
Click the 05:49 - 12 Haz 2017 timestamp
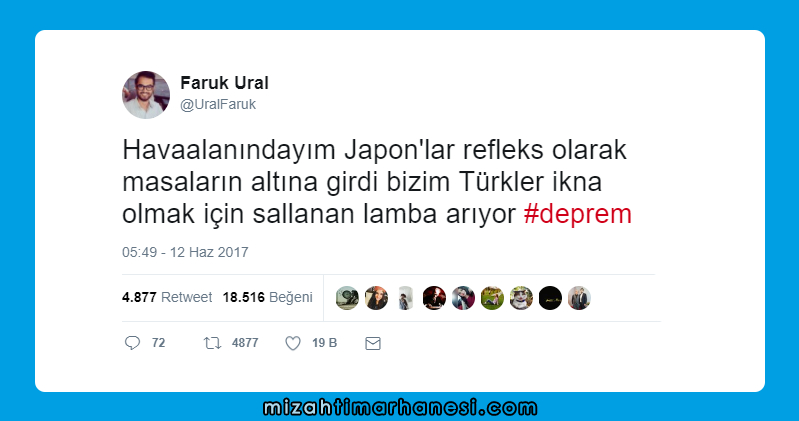click(x=185, y=252)
